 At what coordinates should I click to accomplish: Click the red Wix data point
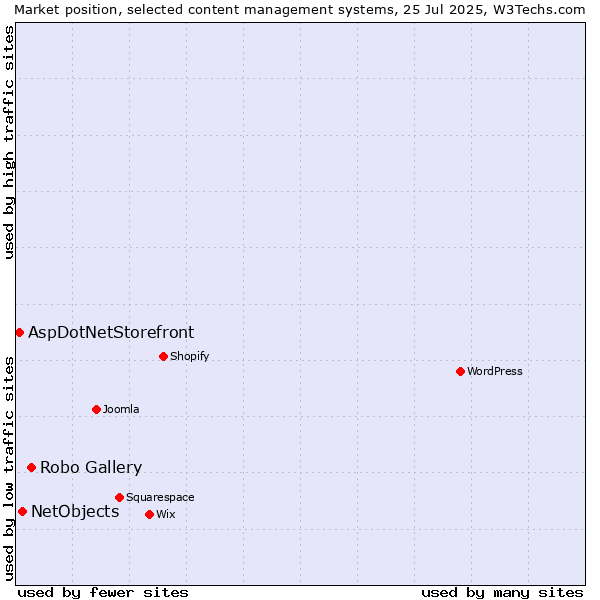click(x=150, y=514)
